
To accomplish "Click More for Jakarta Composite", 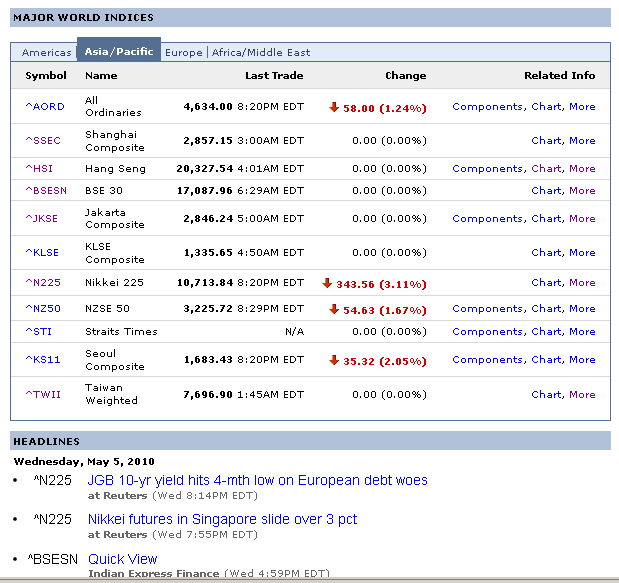I will [582, 219].
